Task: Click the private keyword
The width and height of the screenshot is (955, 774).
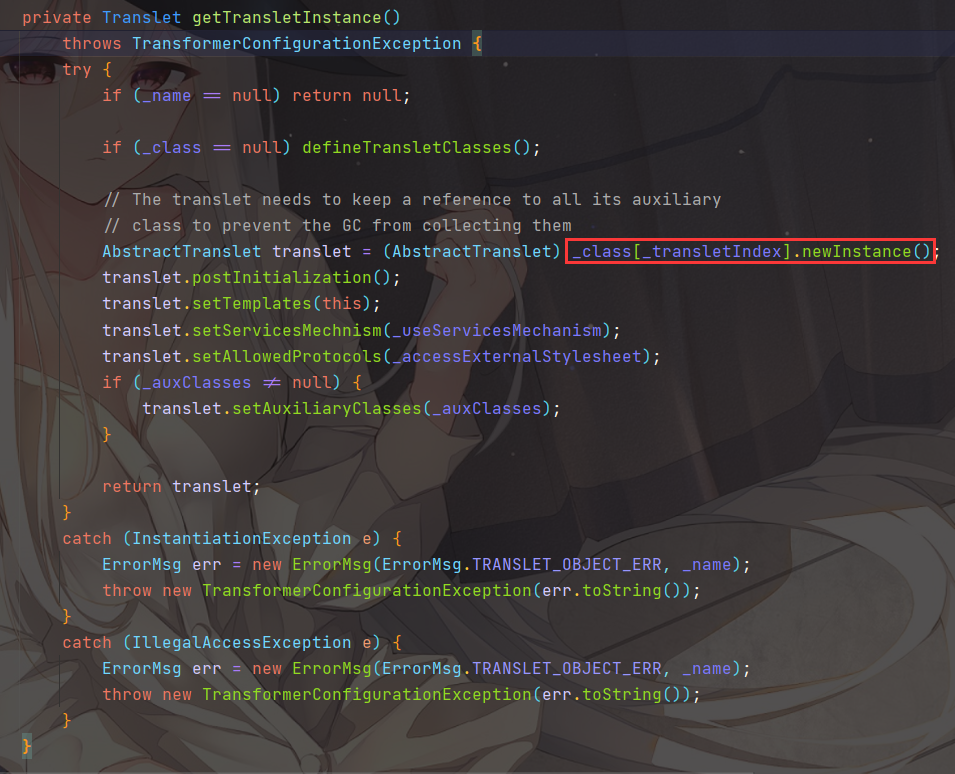Action: [57, 18]
